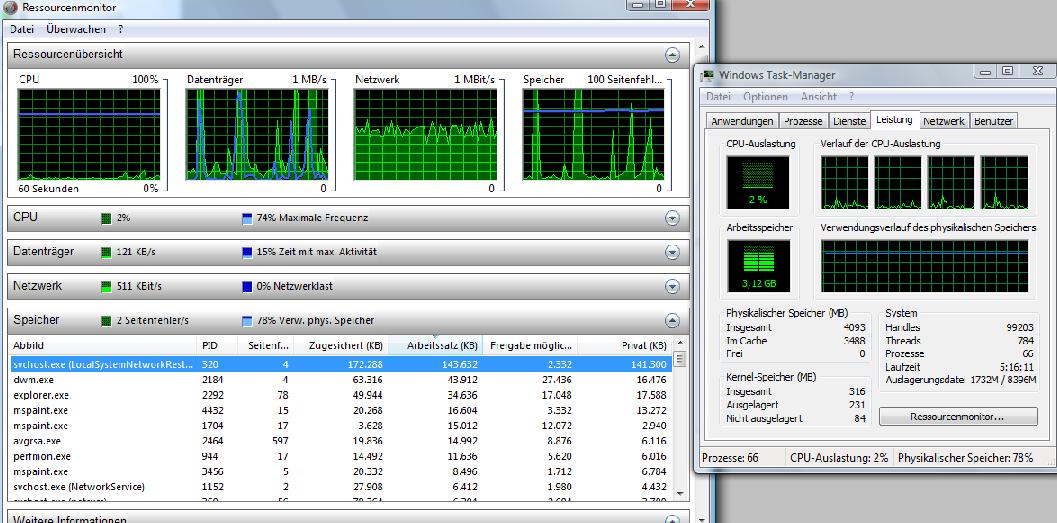1057x523 pixels.
Task: Click the CPU overview graph
Action: tap(89, 135)
